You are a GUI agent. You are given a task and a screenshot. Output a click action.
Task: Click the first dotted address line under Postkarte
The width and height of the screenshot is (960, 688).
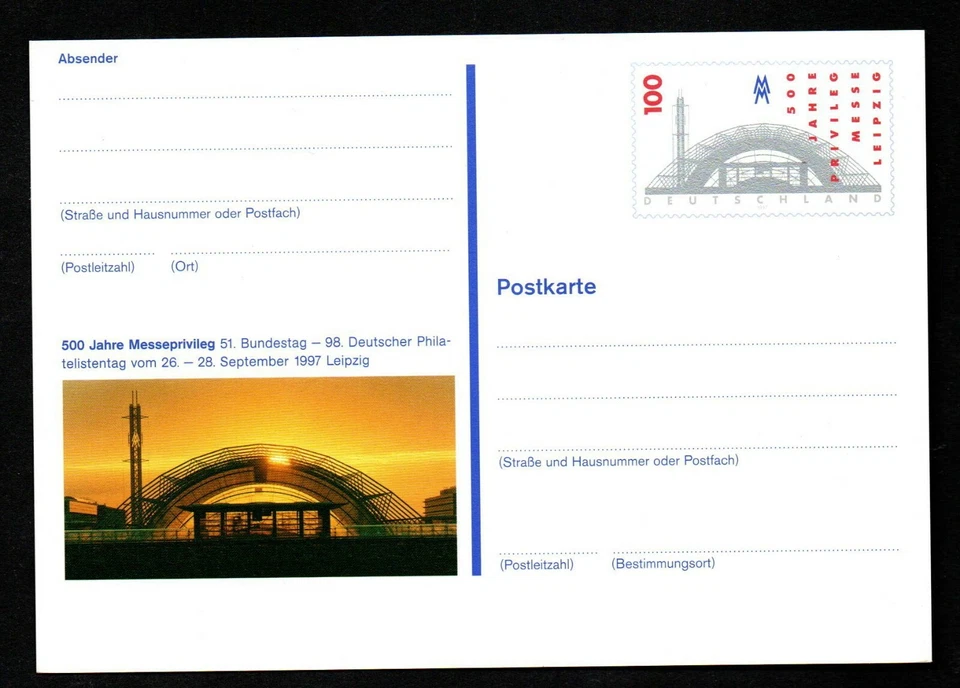click(x=697, y=345)
